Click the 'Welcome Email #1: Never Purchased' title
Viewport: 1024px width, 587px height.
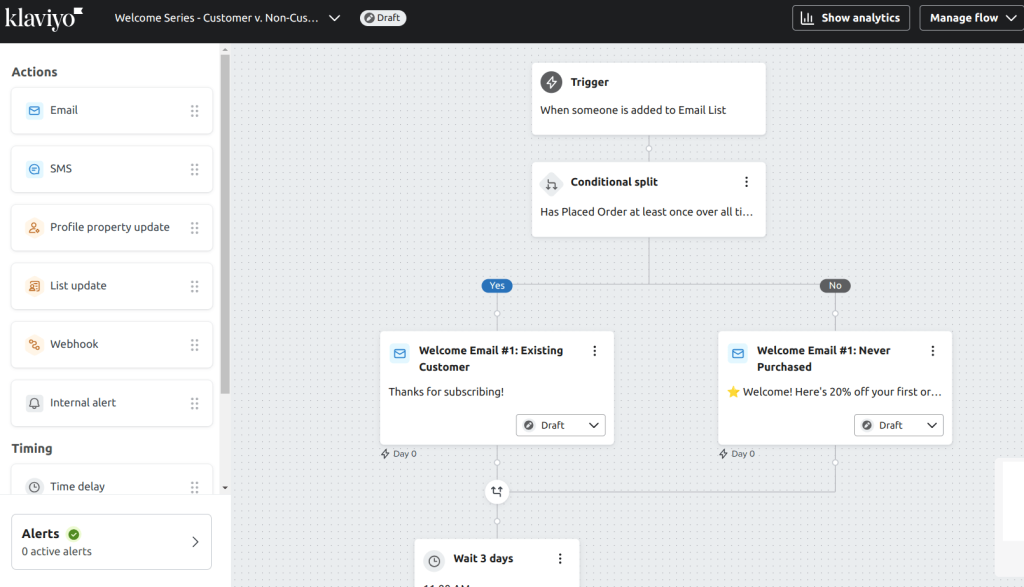(x=824, y=358)
